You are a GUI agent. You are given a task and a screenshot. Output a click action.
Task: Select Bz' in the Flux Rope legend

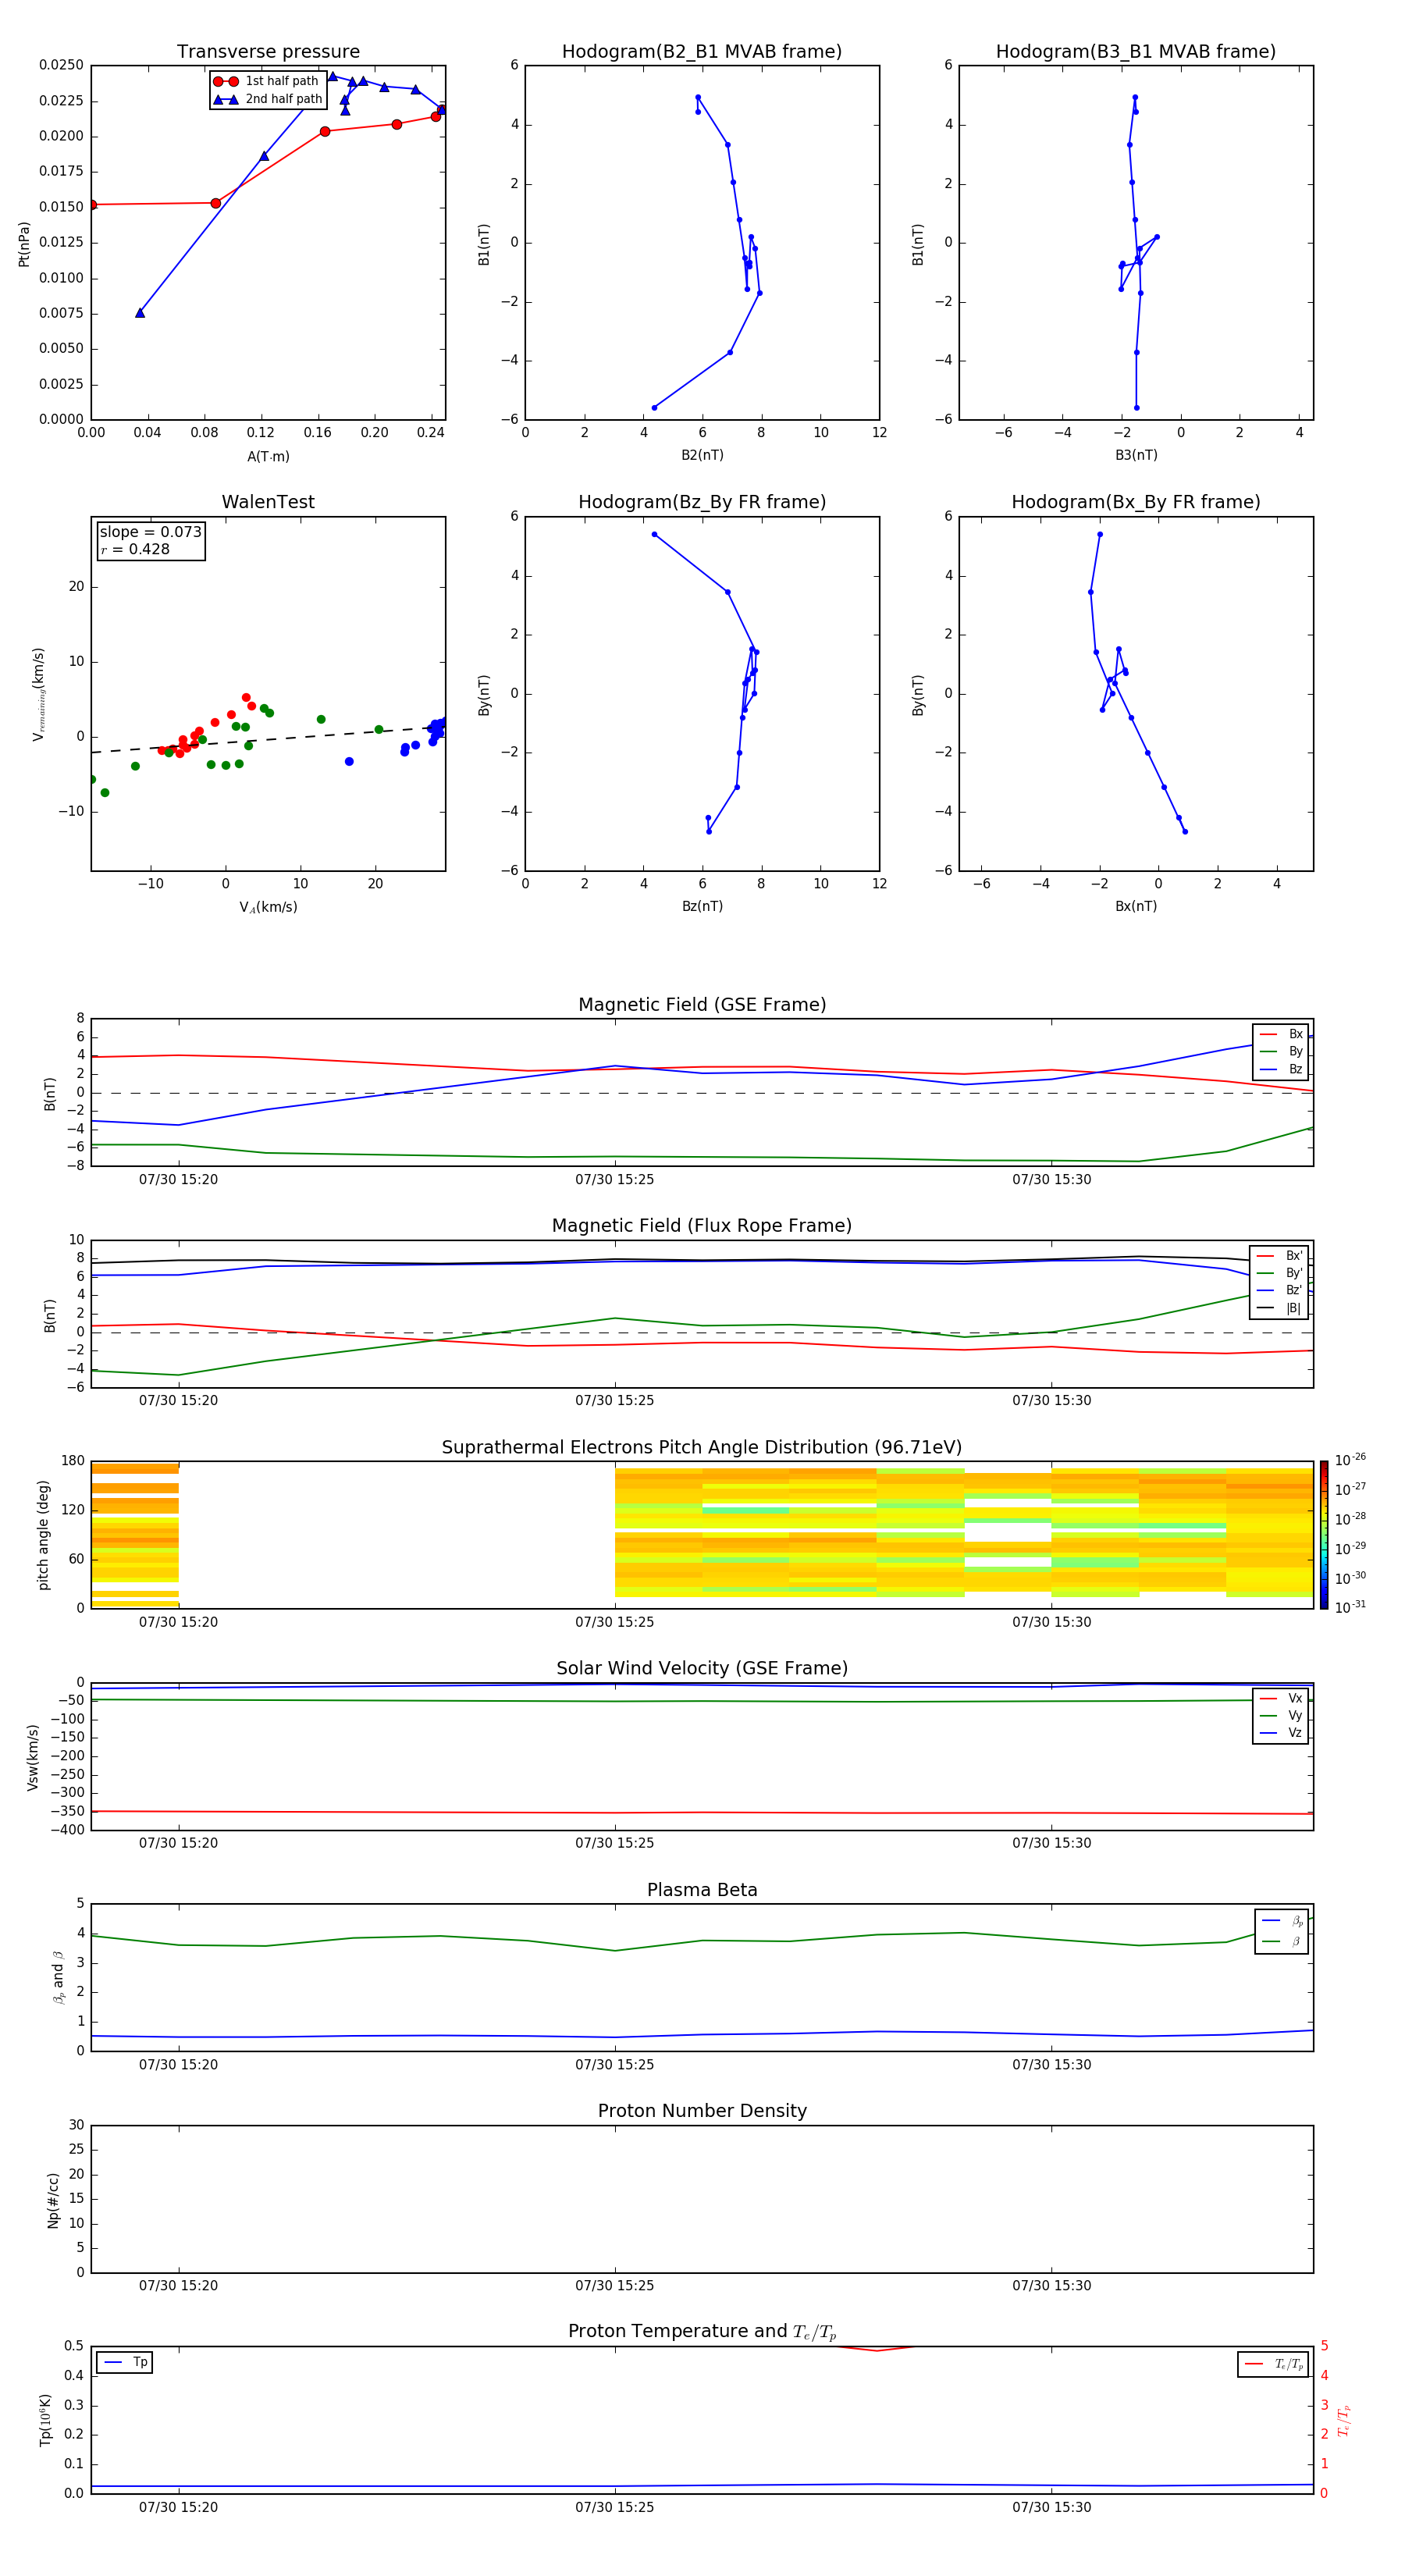[x=1279, y=1291]
